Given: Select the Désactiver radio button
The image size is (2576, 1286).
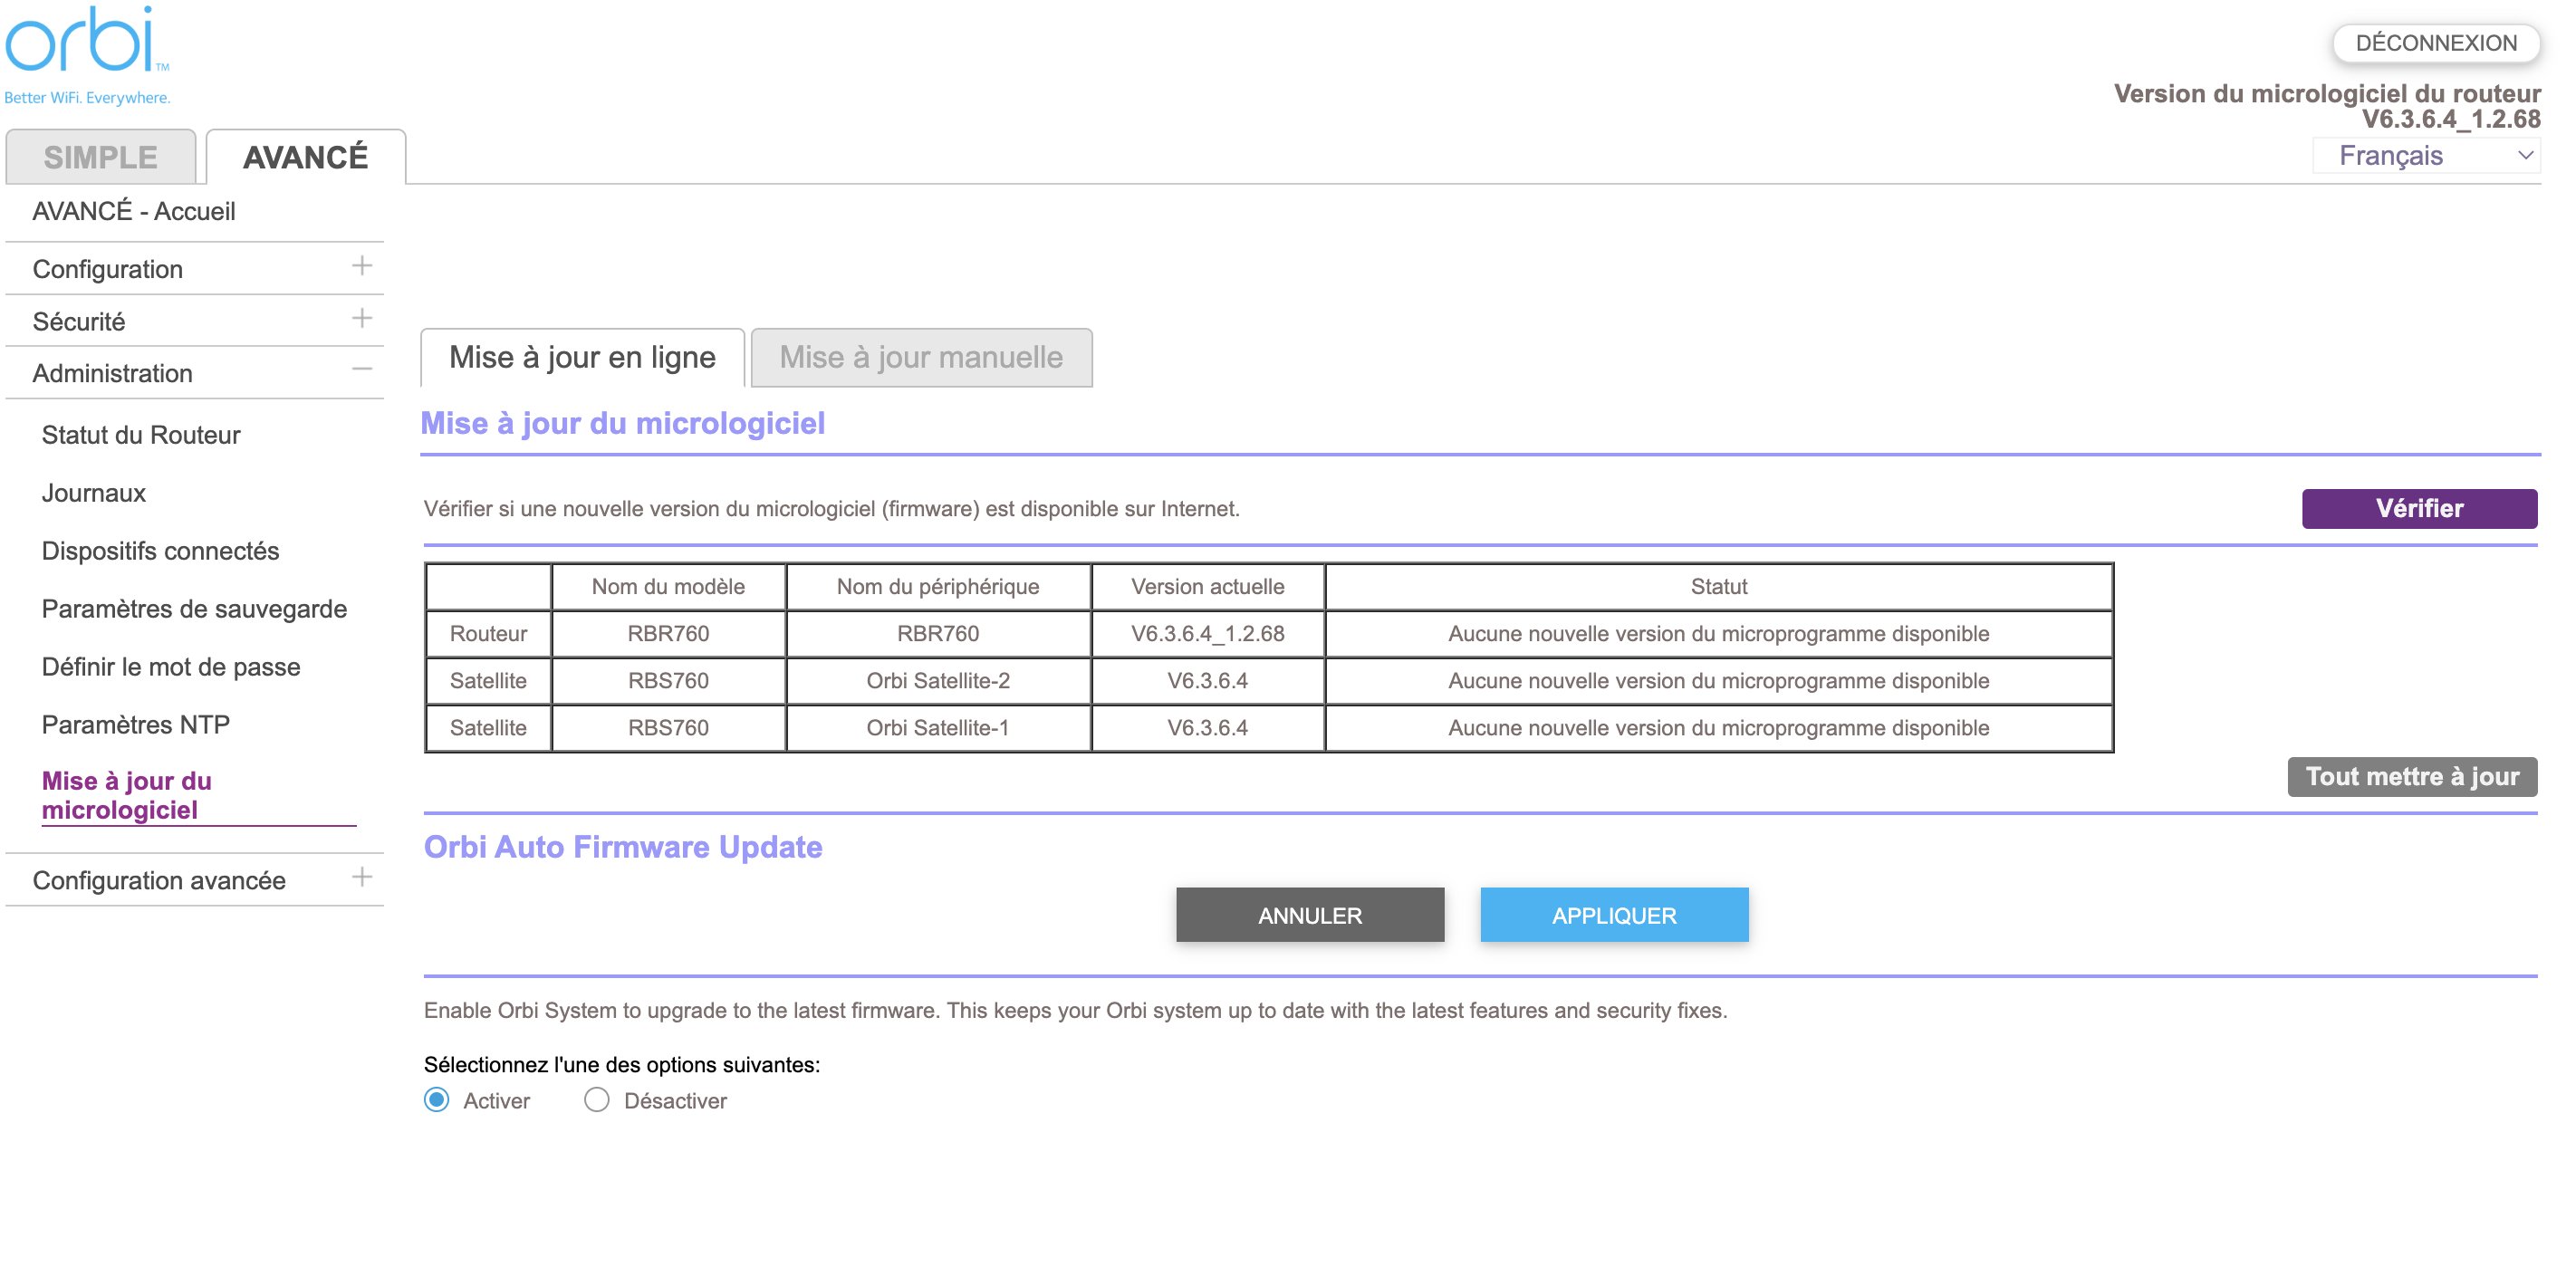Looking at the screenshot, I should (x=596, y=1100).
